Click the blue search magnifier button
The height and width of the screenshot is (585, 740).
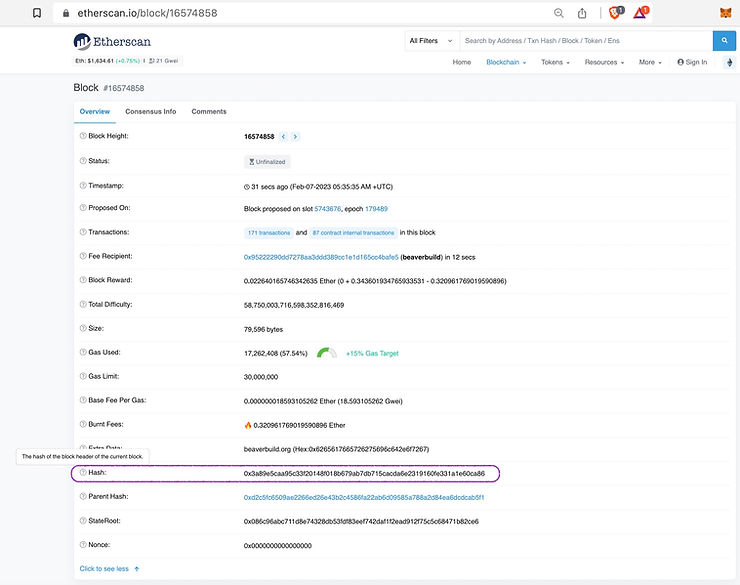(x=724, y=41)
